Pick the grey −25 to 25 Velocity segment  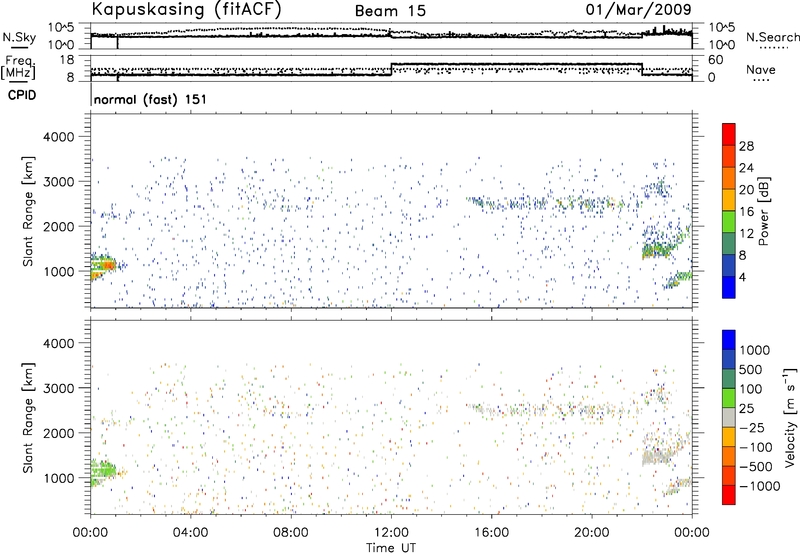coord(729,417)
